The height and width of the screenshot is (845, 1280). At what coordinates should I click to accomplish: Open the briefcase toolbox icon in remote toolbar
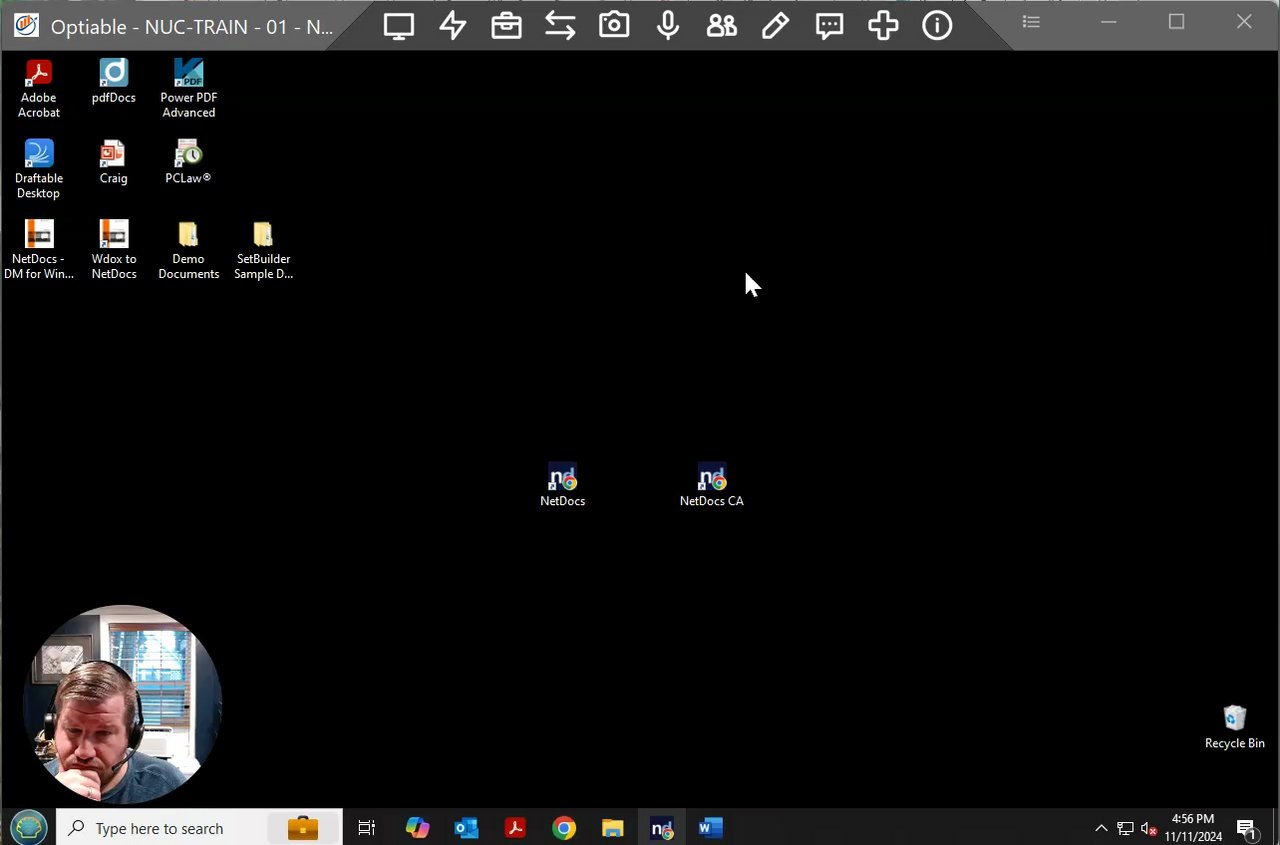(x=507, y=26)
